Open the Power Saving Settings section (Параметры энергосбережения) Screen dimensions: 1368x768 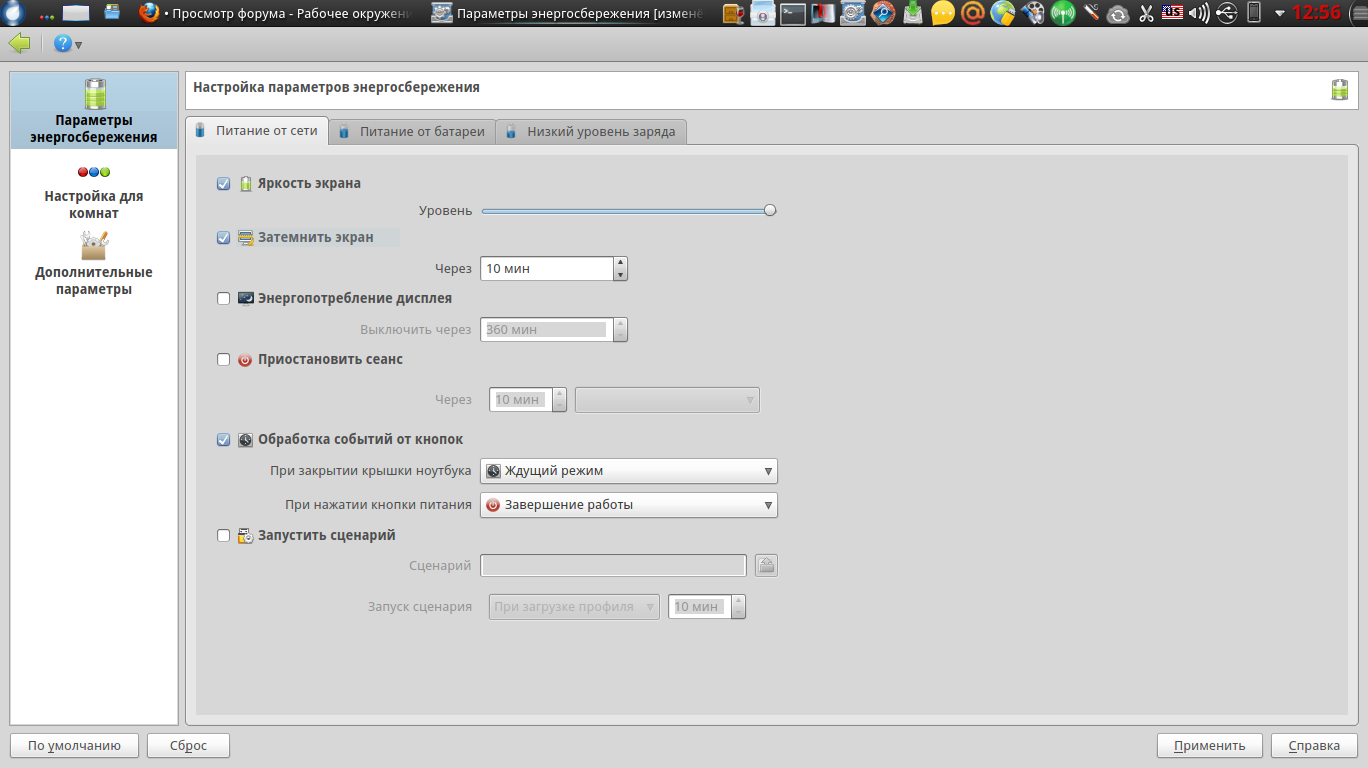(x=94, y=112)
